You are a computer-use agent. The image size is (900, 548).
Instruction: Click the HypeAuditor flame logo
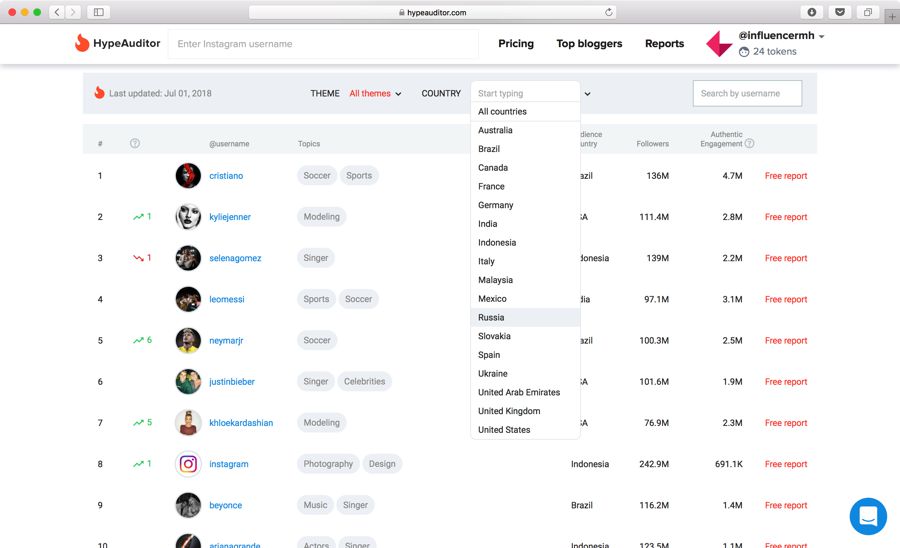[x=82, y=43]
